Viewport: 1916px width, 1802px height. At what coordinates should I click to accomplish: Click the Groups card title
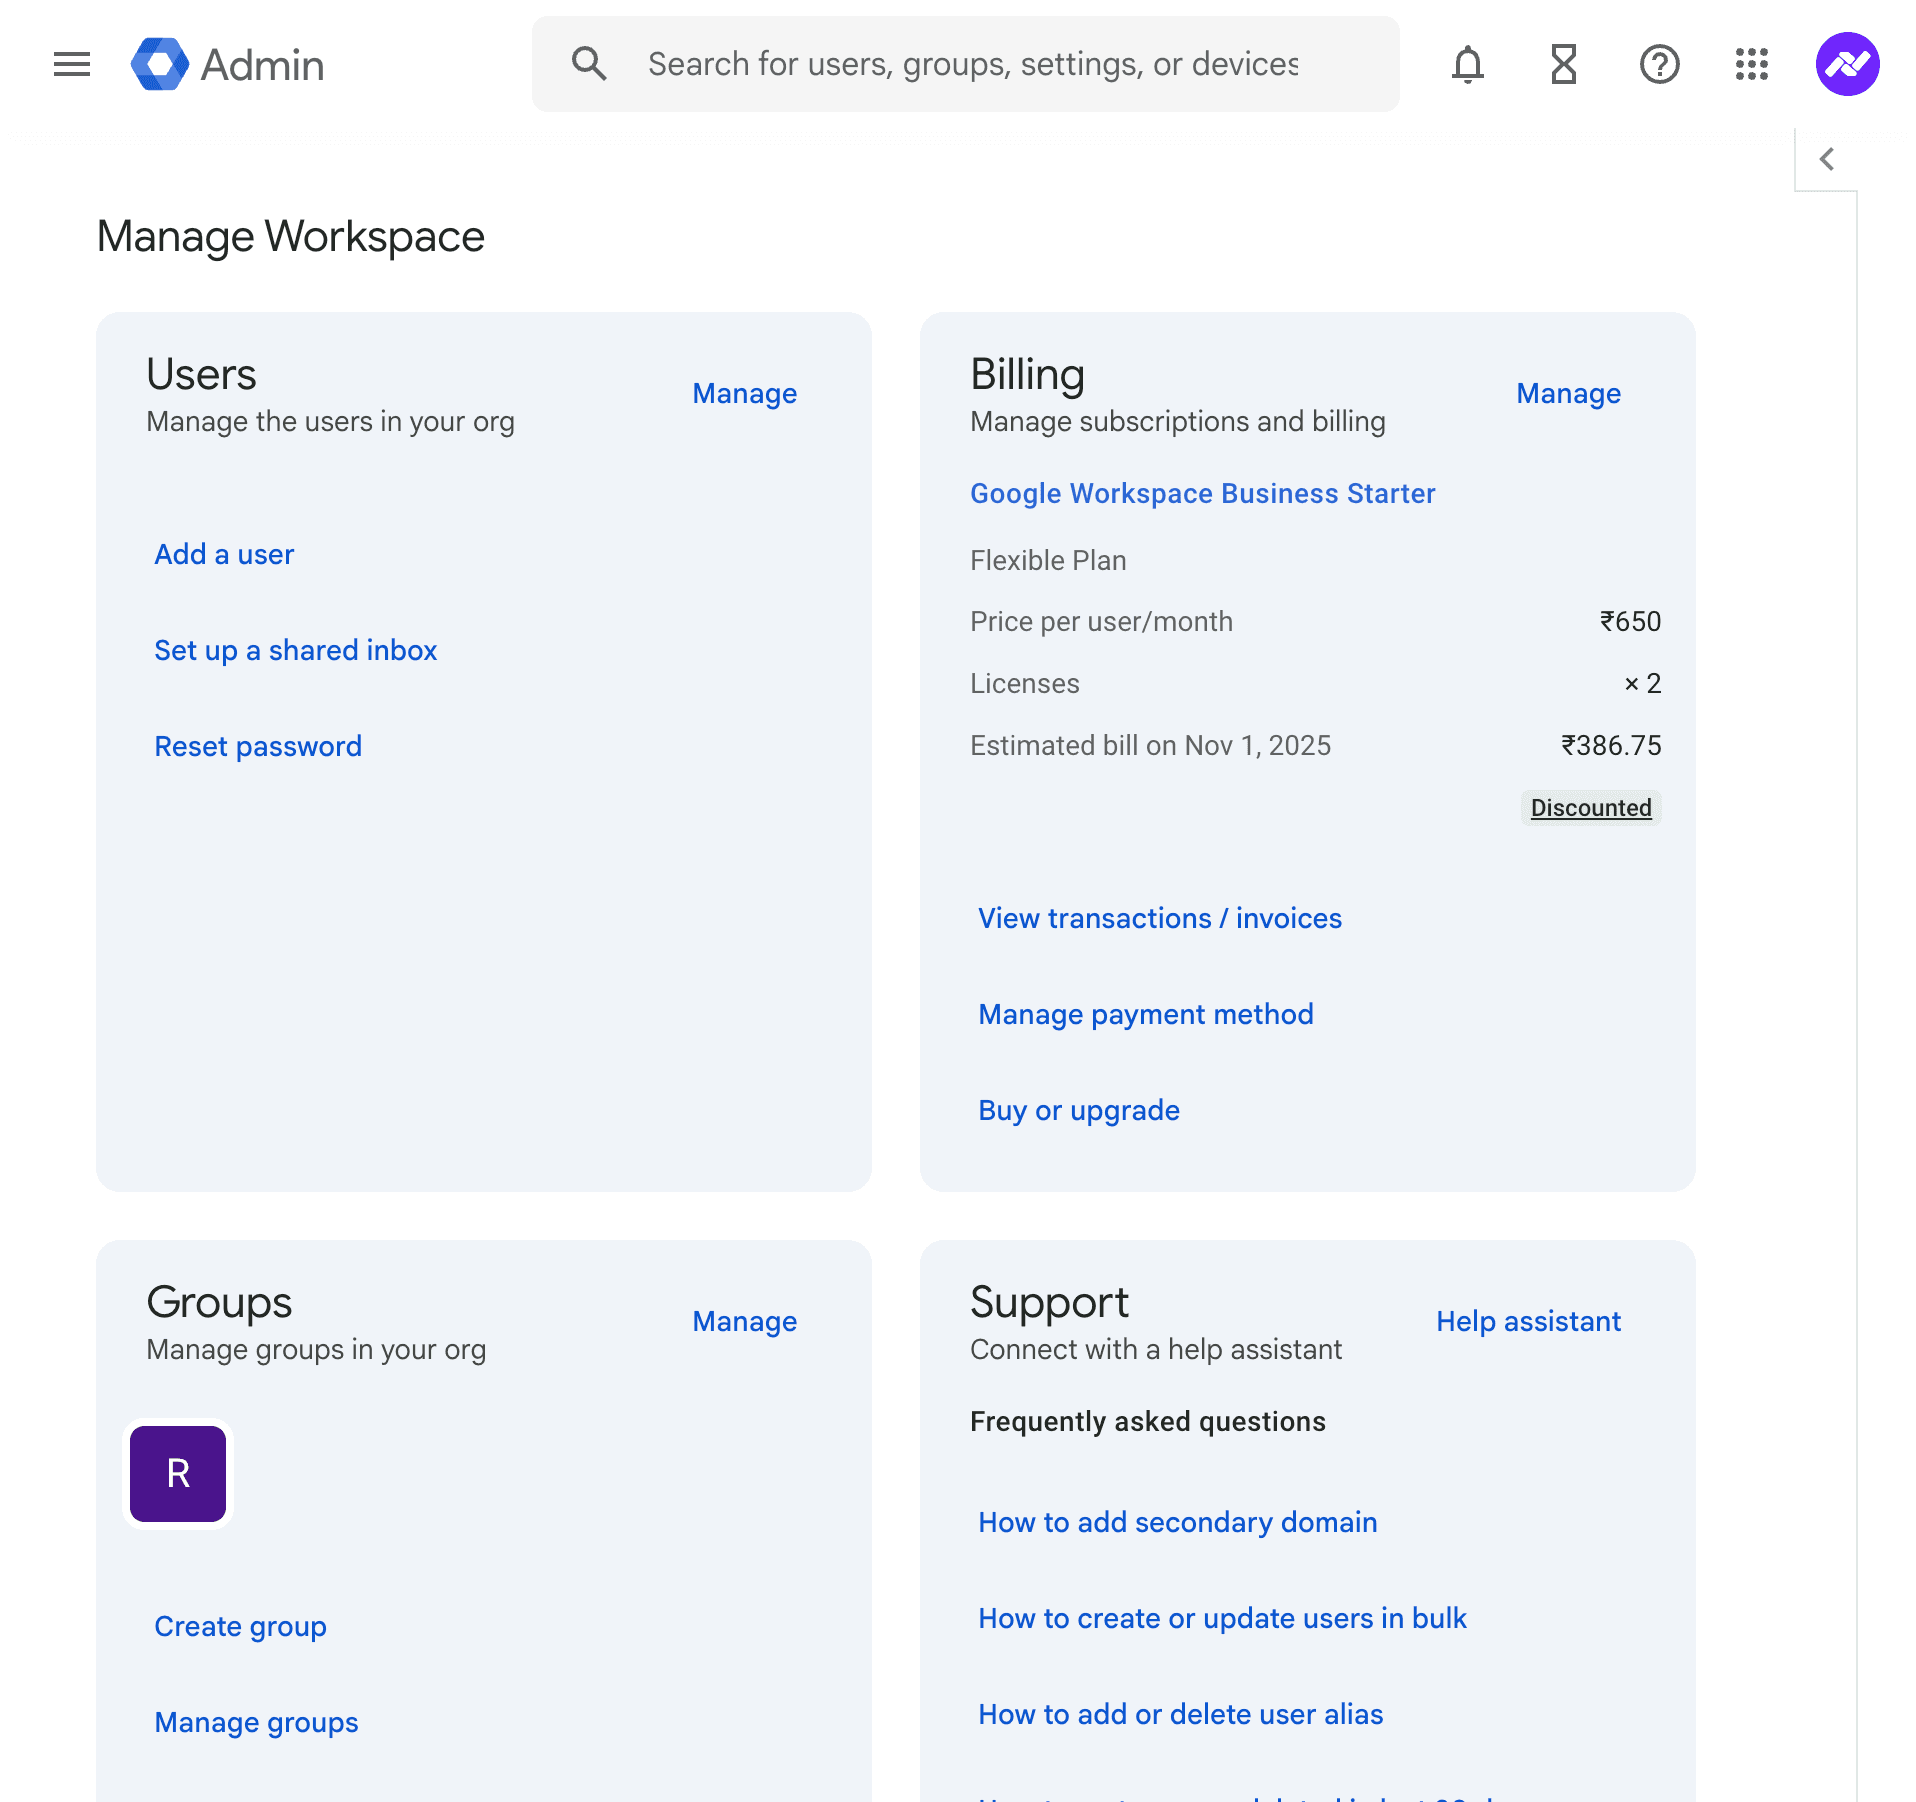219,1302
